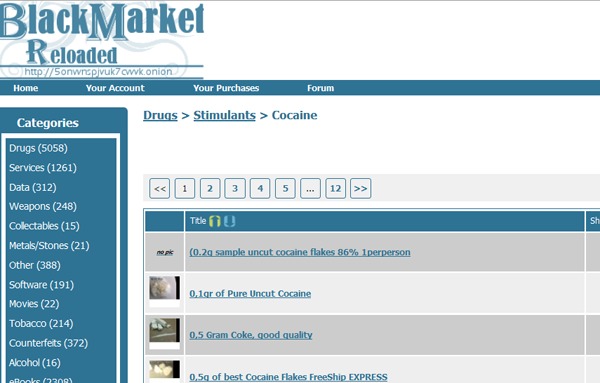Jump to page 4 in the pagination
Image resolution: width=600 pixels, height=383 pixels.
pyautogui.click(x=260, y=188)
